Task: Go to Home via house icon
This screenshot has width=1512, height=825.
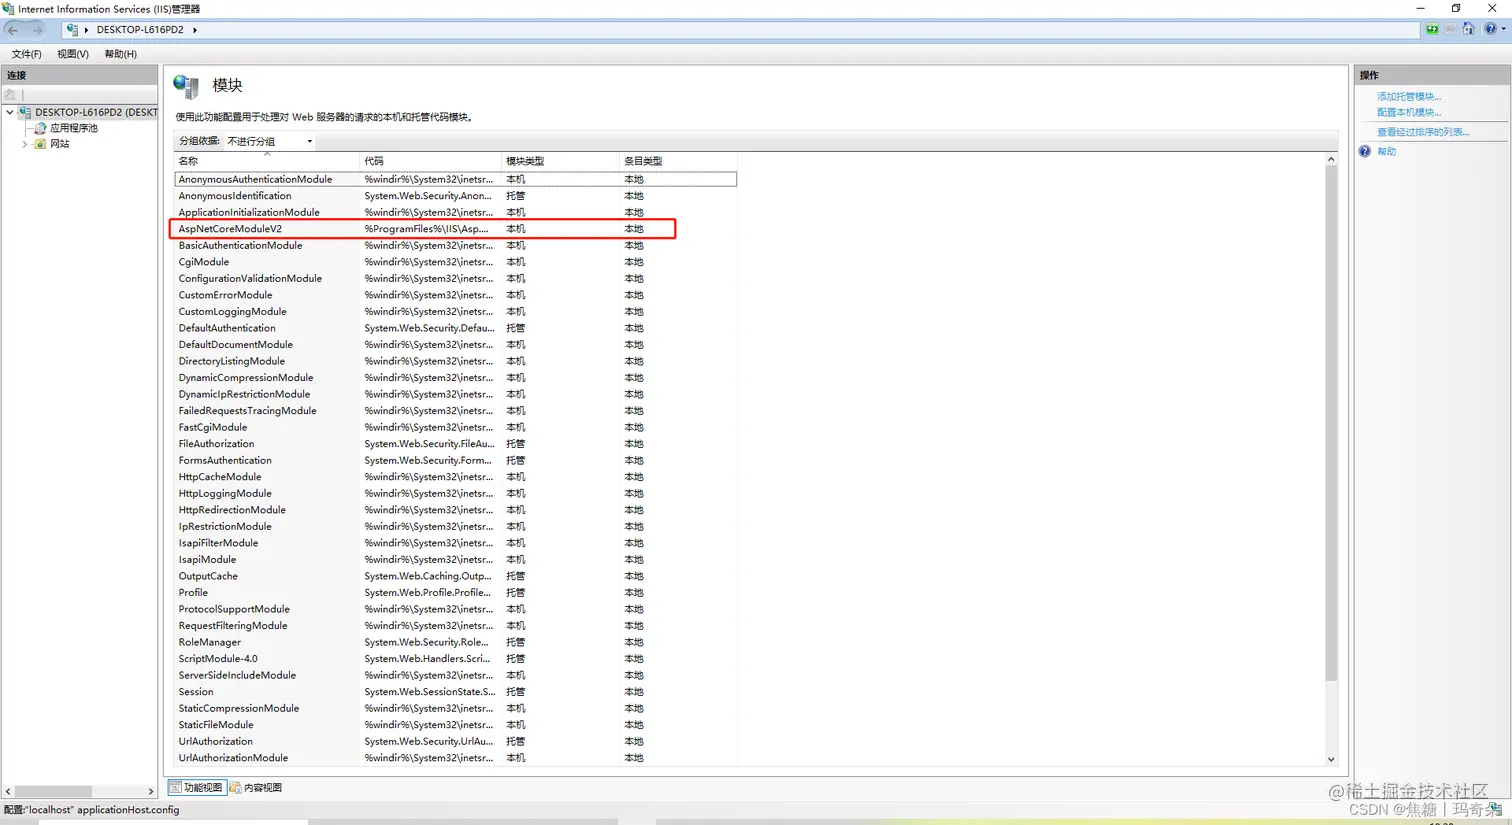Action: point(1468,29)
